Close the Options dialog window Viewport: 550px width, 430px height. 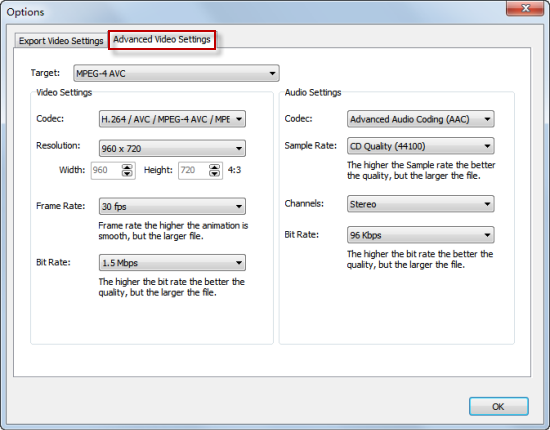[525, 8]
